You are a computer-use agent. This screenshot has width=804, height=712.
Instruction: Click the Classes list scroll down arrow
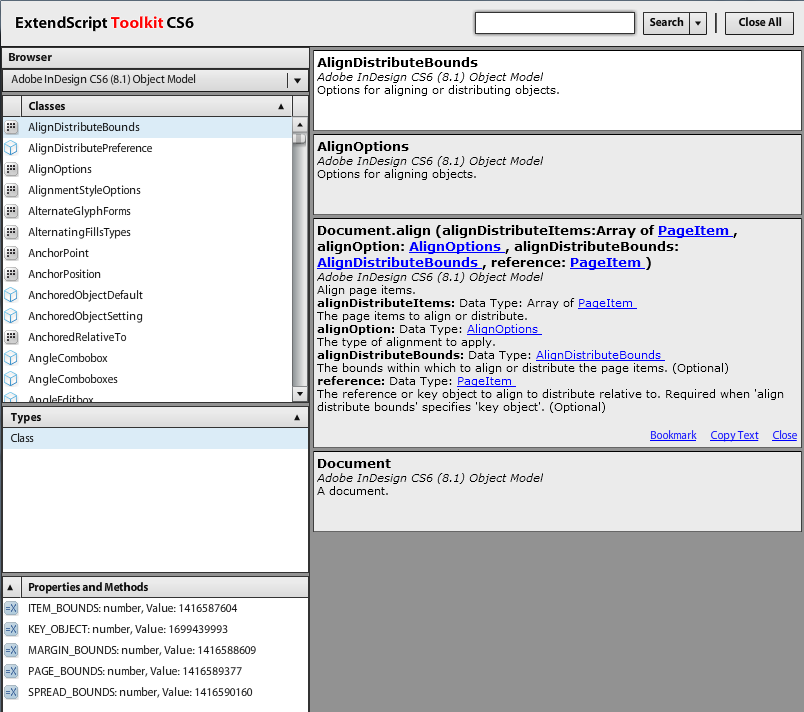[x=299, y=394]
